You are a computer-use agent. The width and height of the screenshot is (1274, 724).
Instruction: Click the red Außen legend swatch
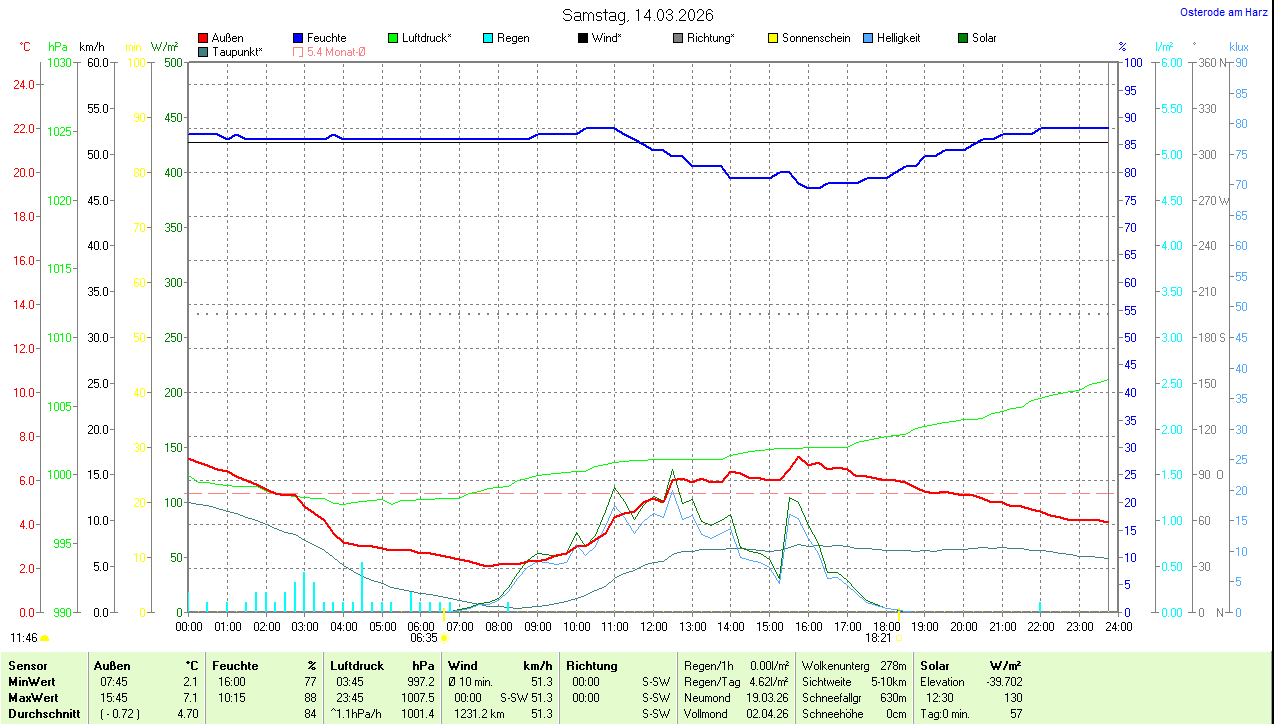(204, 38)
